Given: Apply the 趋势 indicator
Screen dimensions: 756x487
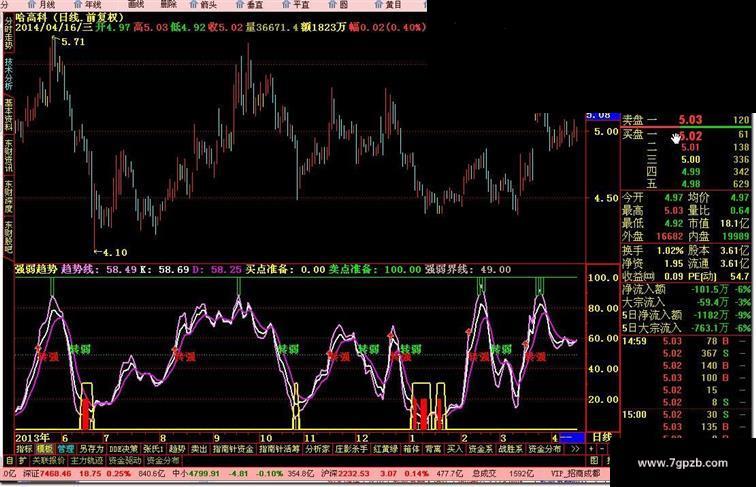Looking at the screenshot, I should 177,449.
